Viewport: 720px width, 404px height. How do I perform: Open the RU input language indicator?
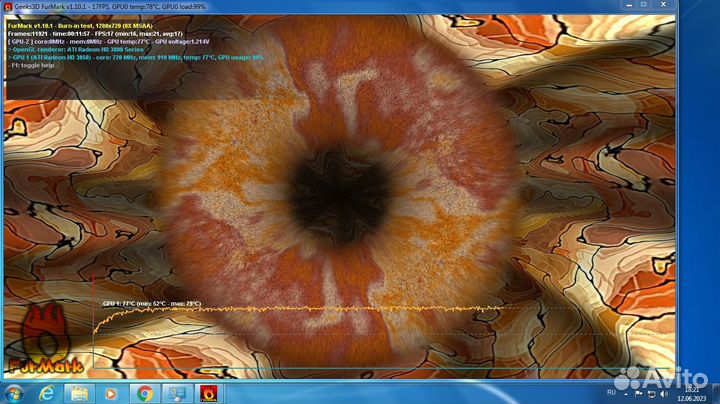tap(611, 392)
